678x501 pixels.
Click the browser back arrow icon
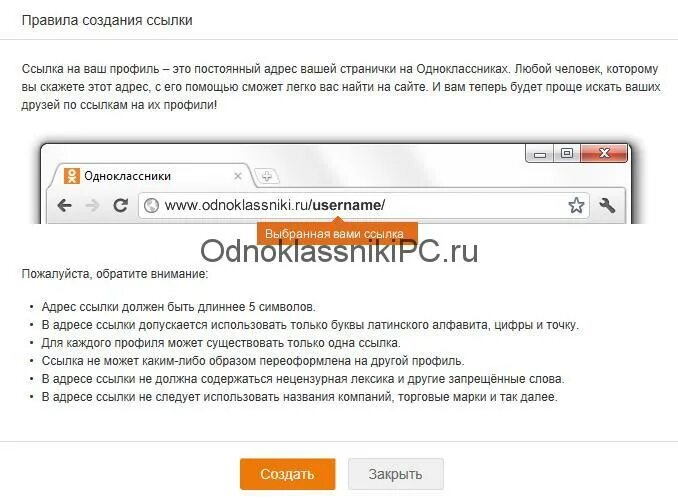(x=64, y=205)
